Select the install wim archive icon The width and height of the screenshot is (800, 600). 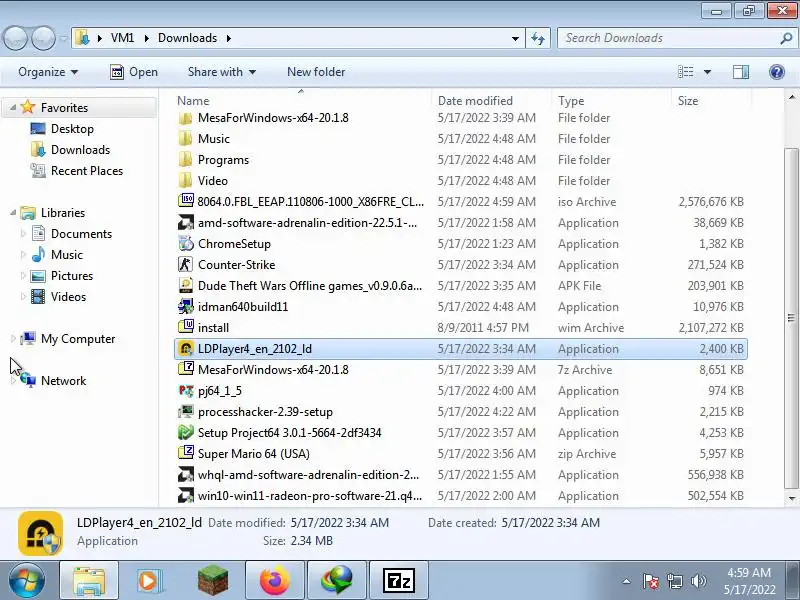186,328
